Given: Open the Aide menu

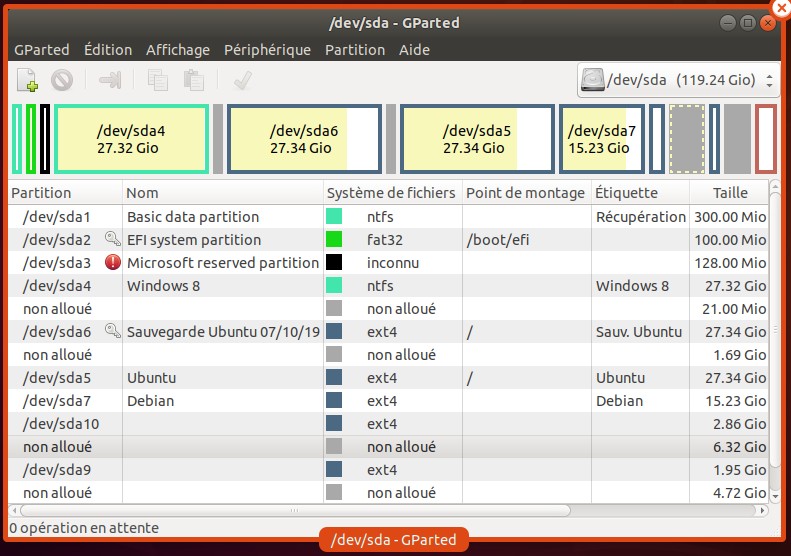Looking at the screenshot, I should [x=414, y=49].
